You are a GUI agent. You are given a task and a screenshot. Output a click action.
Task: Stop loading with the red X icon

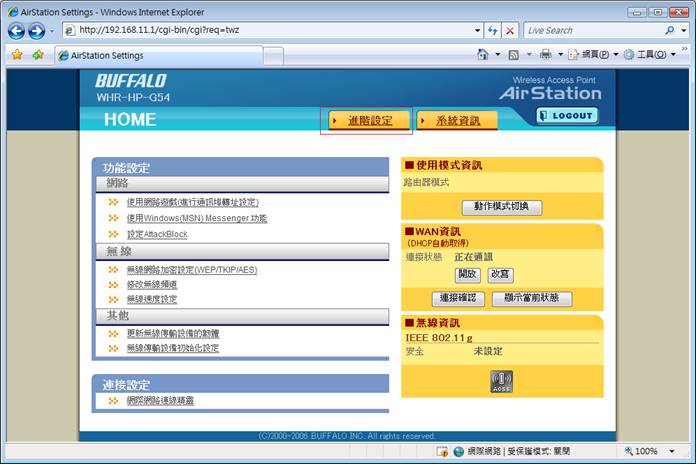tap(510, 31)
